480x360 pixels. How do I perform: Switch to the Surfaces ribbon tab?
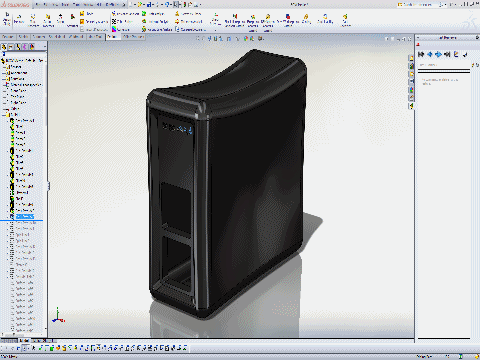[x=39, y=37]
